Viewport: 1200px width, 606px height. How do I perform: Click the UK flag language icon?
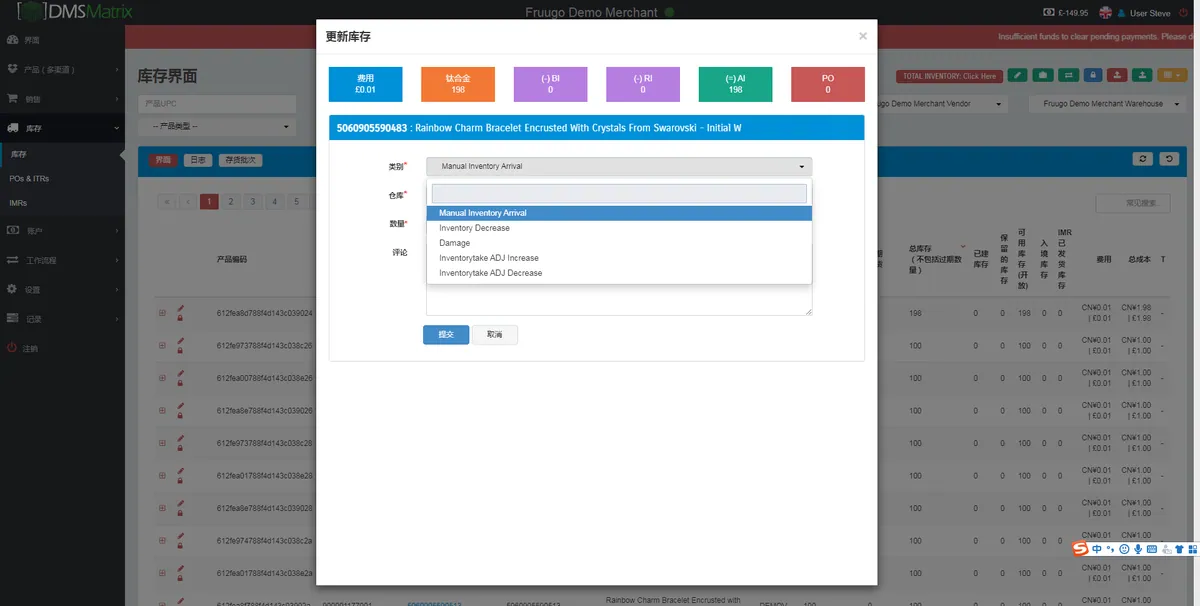click(x=1106, y=13)
